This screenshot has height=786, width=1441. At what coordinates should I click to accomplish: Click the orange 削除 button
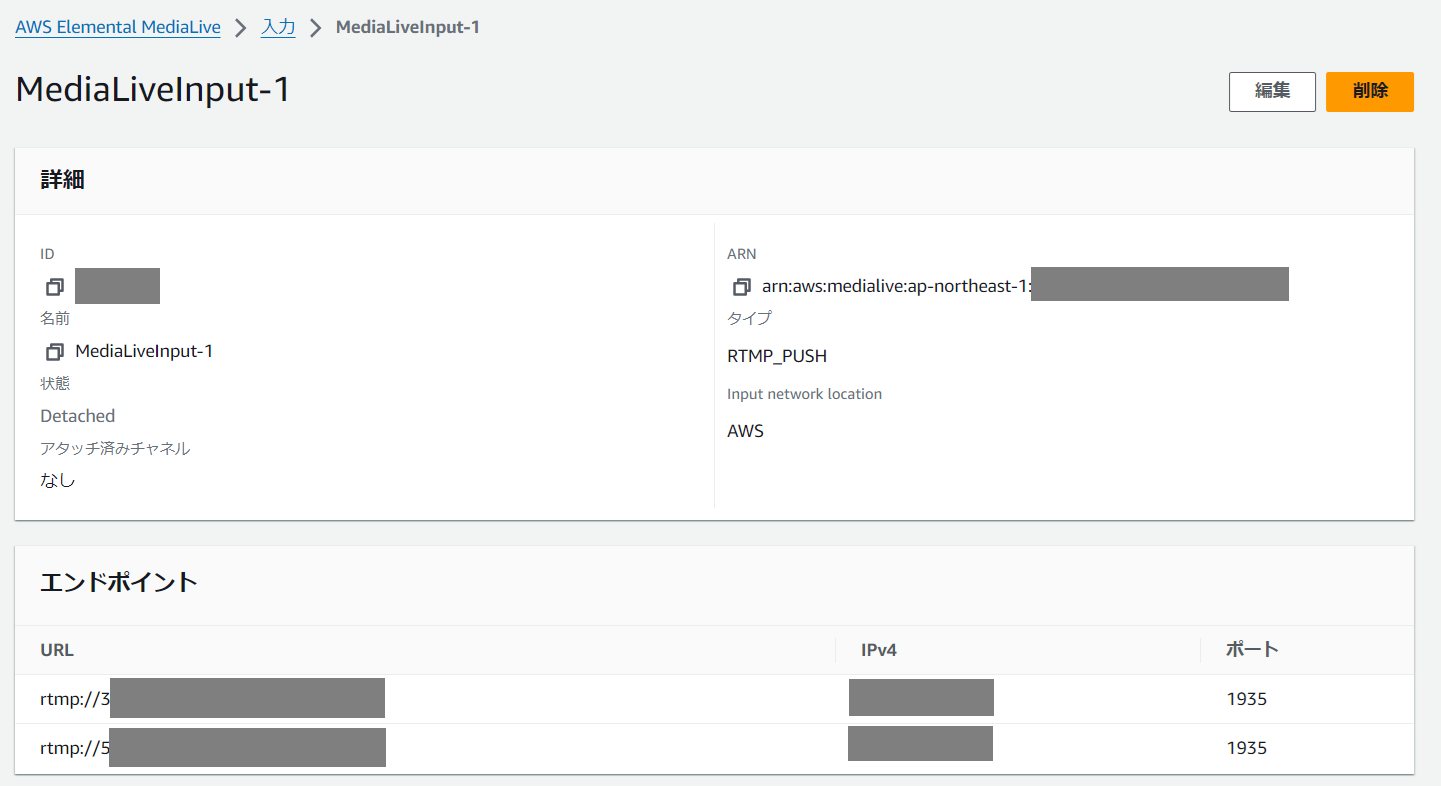(x=1370, y=91)
